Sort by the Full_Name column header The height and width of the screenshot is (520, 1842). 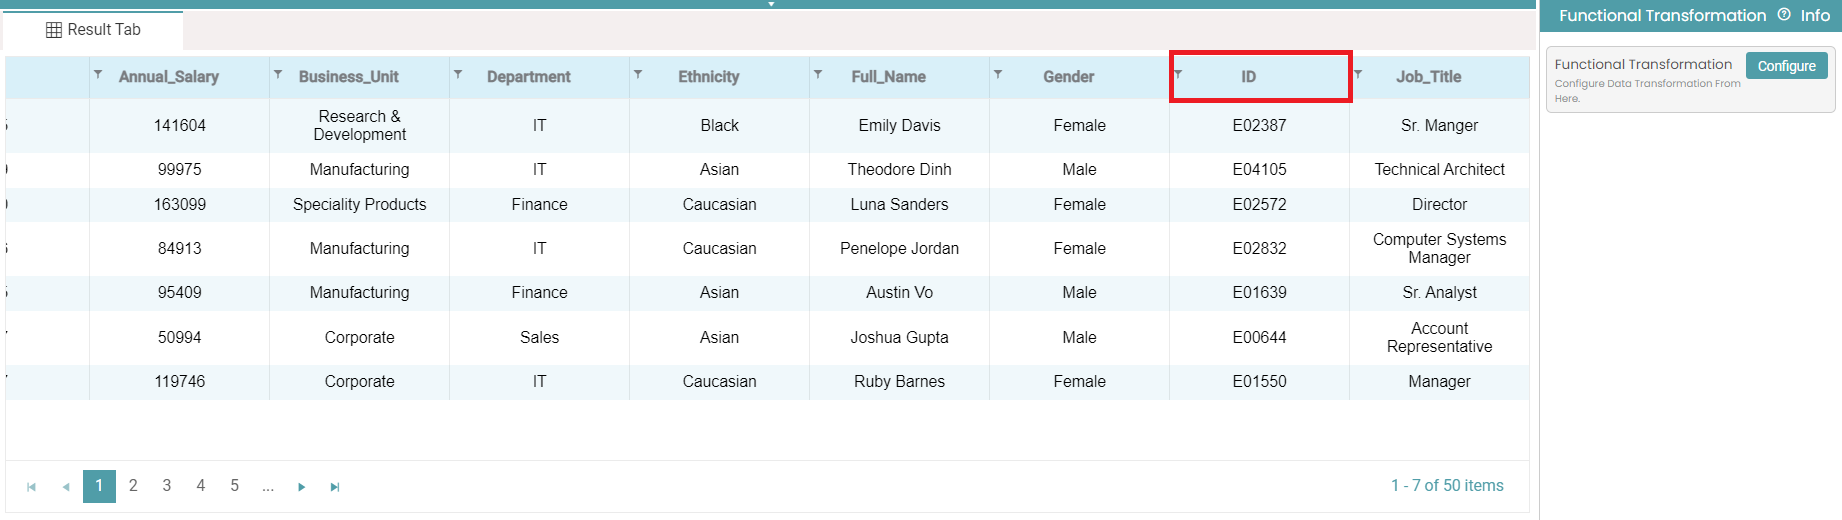[x=888, y=77]
